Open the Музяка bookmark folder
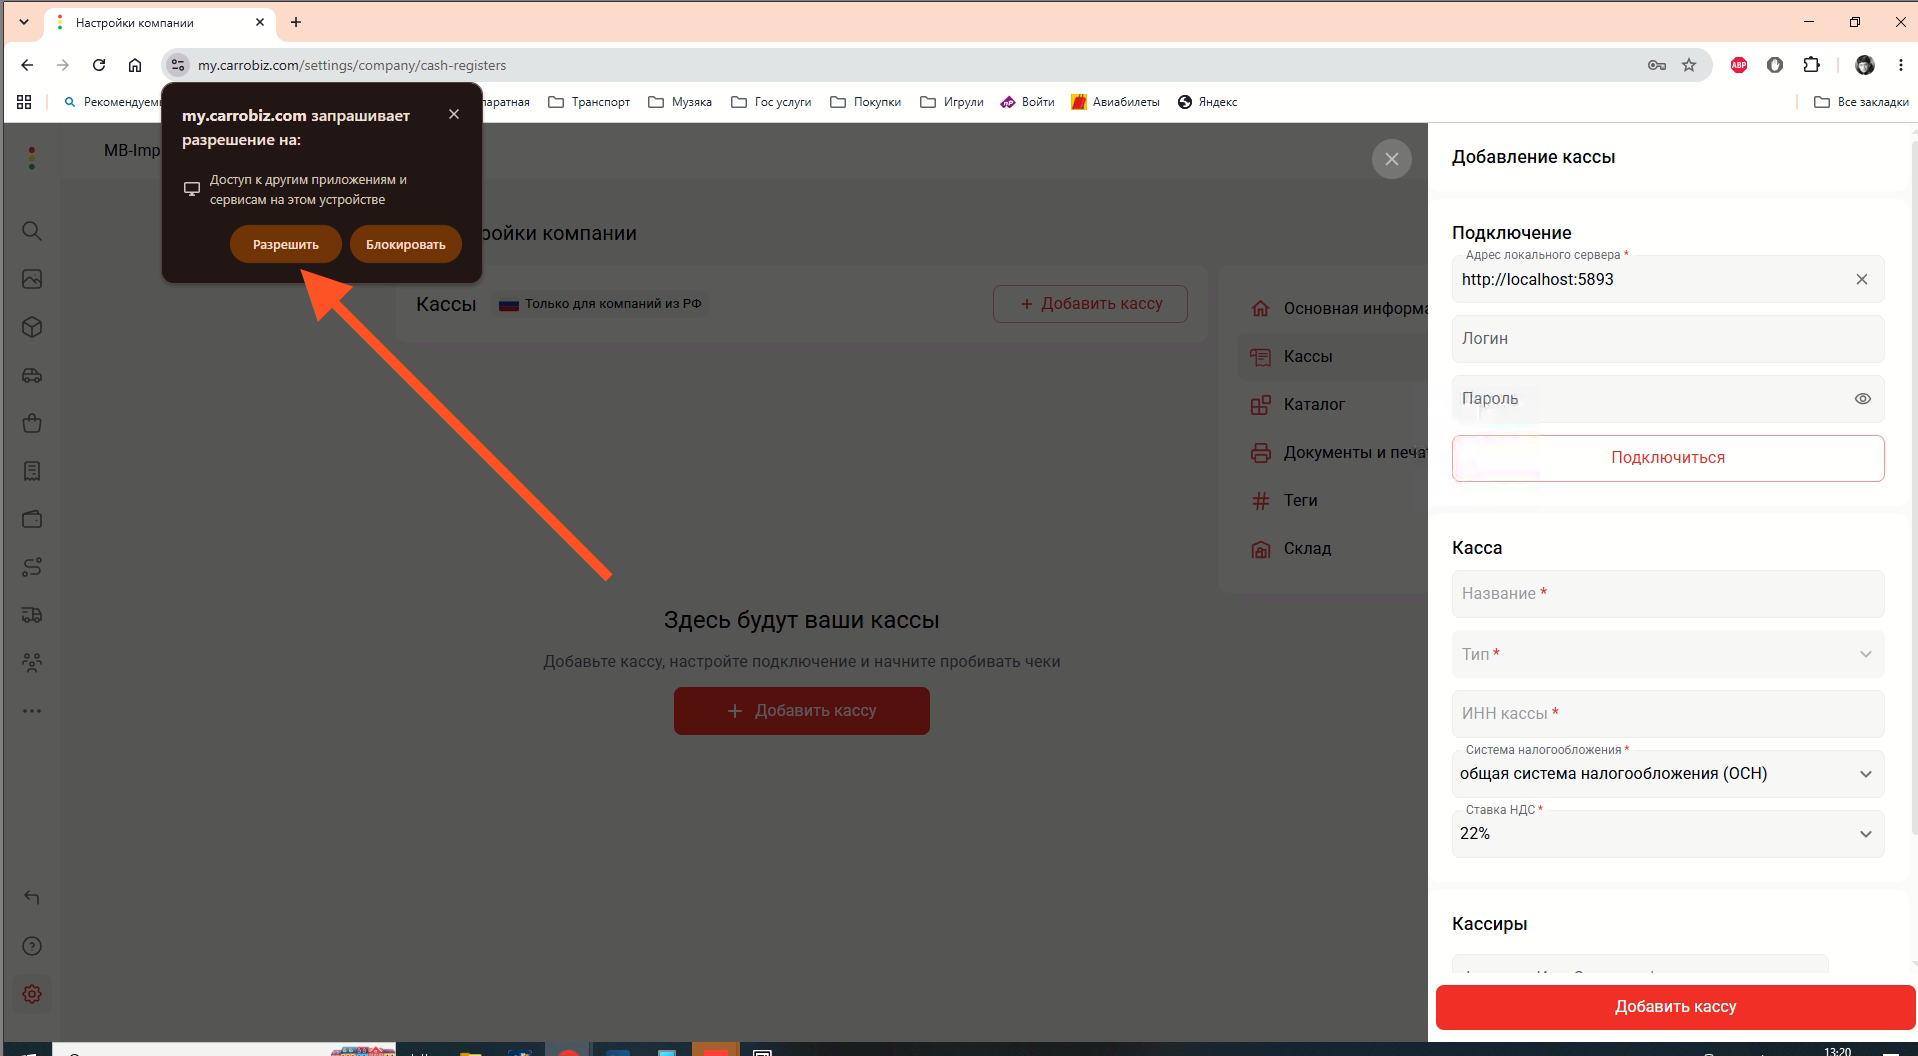 680,102
